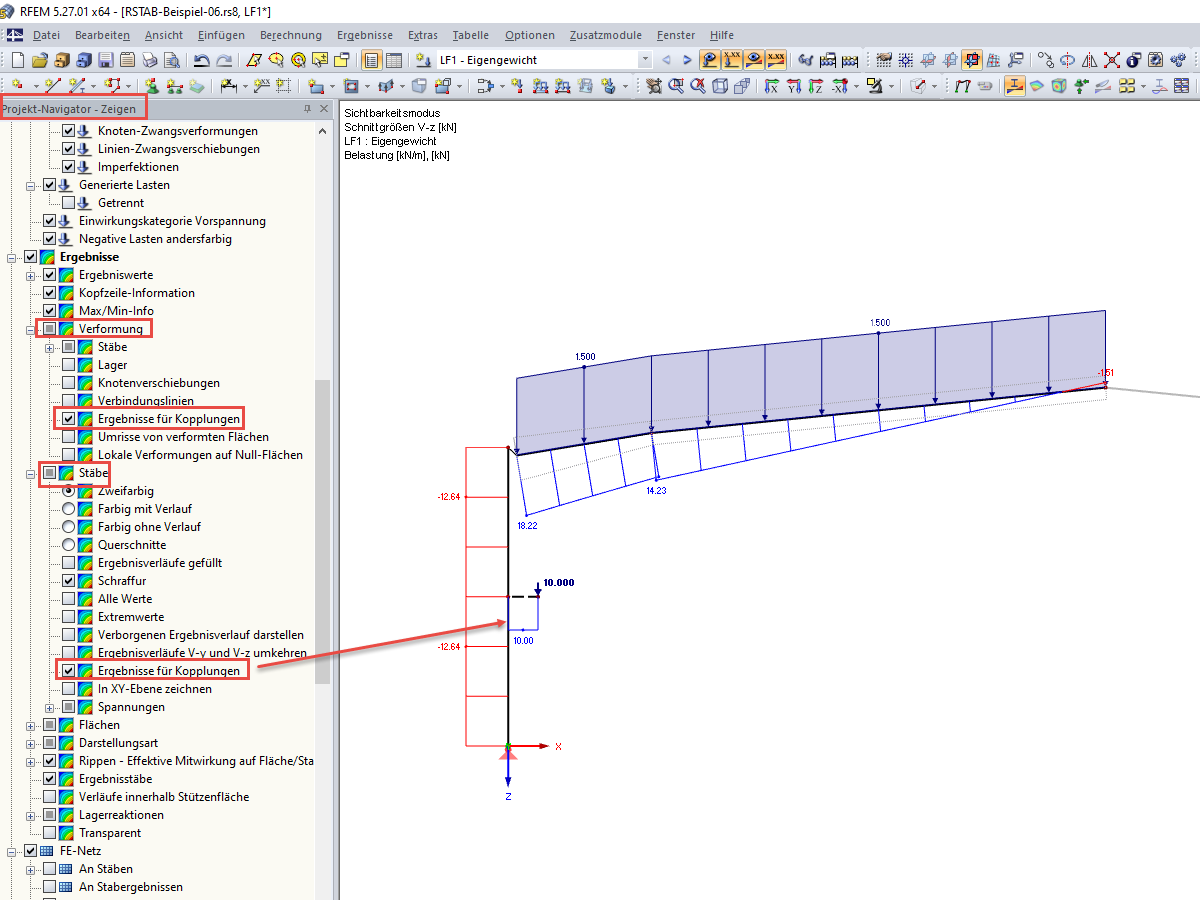Screen dimensions: 1200x900
Task: Pin the Projekt-Navigator panel
Action: [x=308, y=109]
